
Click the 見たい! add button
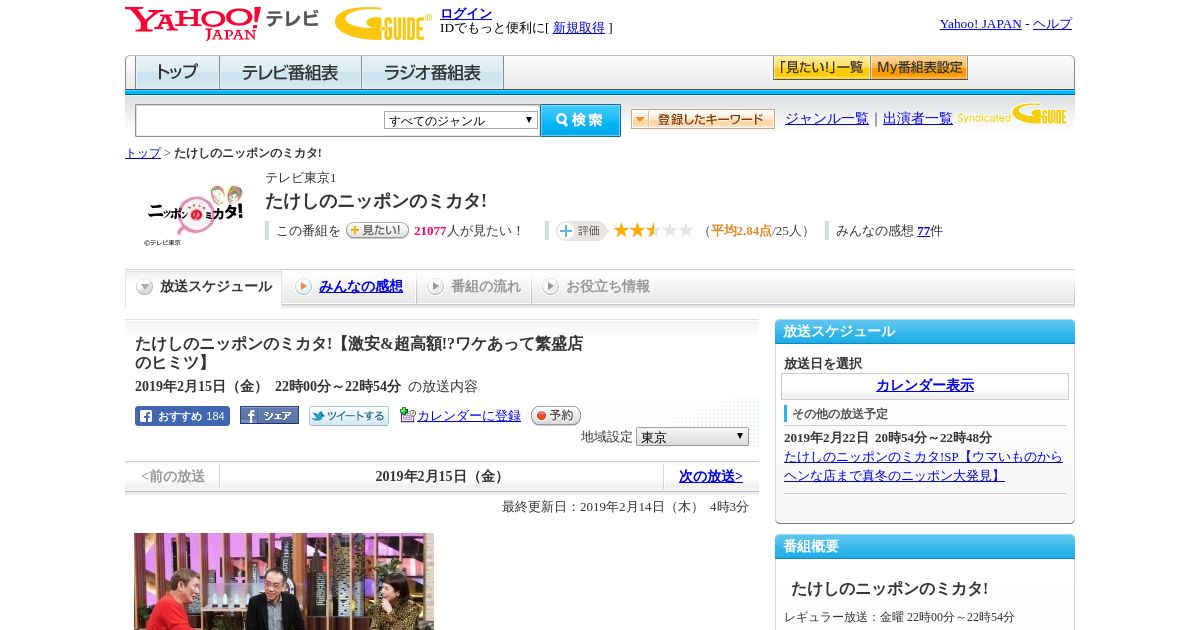click(377, 230)
